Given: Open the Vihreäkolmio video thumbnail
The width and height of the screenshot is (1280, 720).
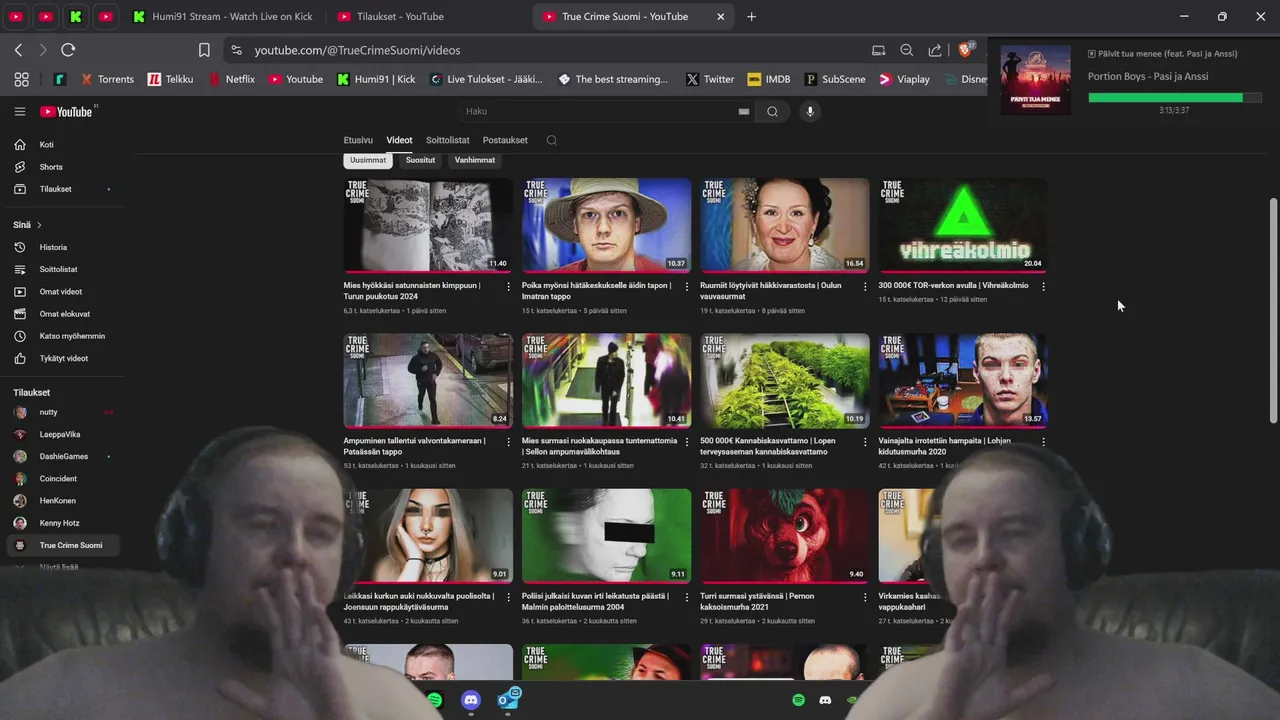Looking at the screenshot, I should [962, 225].
